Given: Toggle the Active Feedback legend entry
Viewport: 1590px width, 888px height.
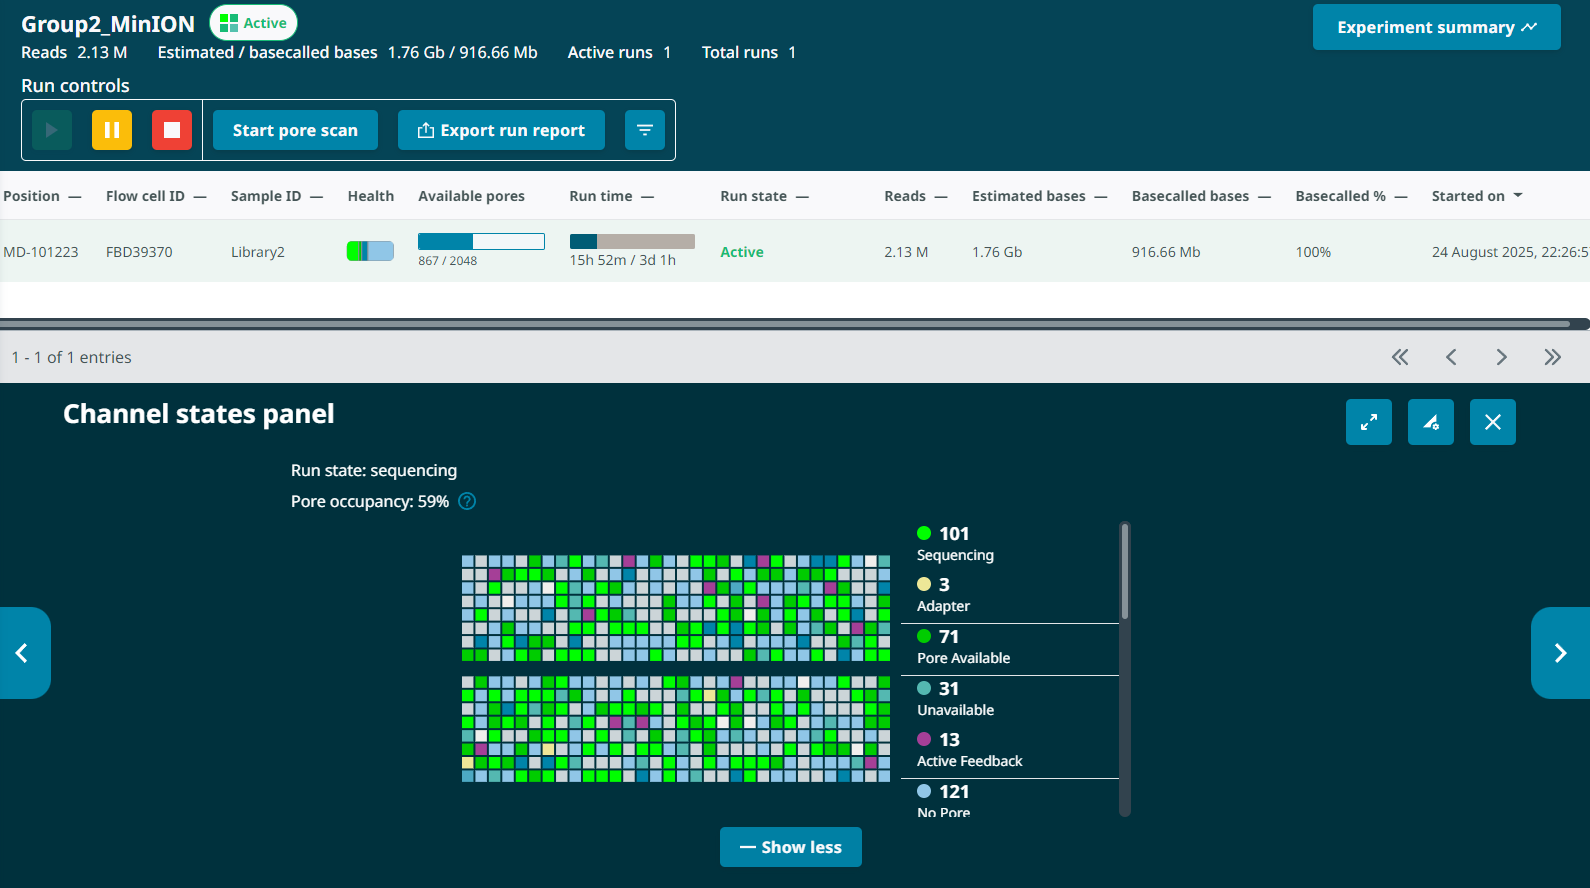Looking at the screenshot, I should (968, 750).
